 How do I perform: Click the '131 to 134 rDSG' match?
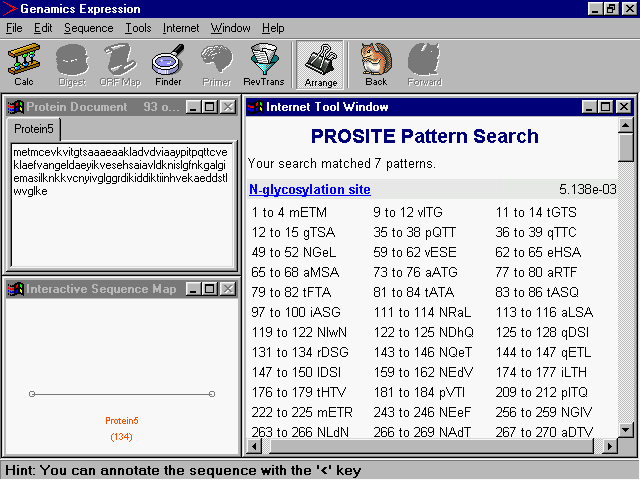pyautogui.click(x=300, y=352)
